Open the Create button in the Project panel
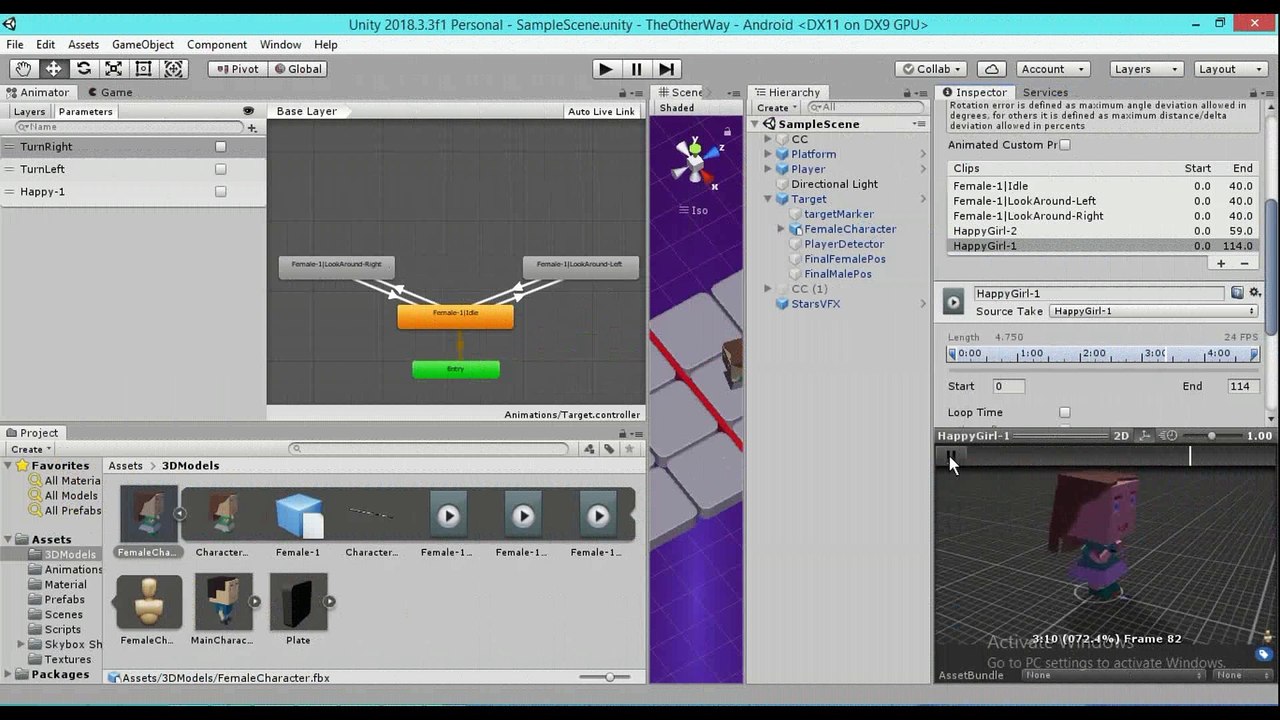This screenshot has width=1280, height=720. (x=30, y=449)
